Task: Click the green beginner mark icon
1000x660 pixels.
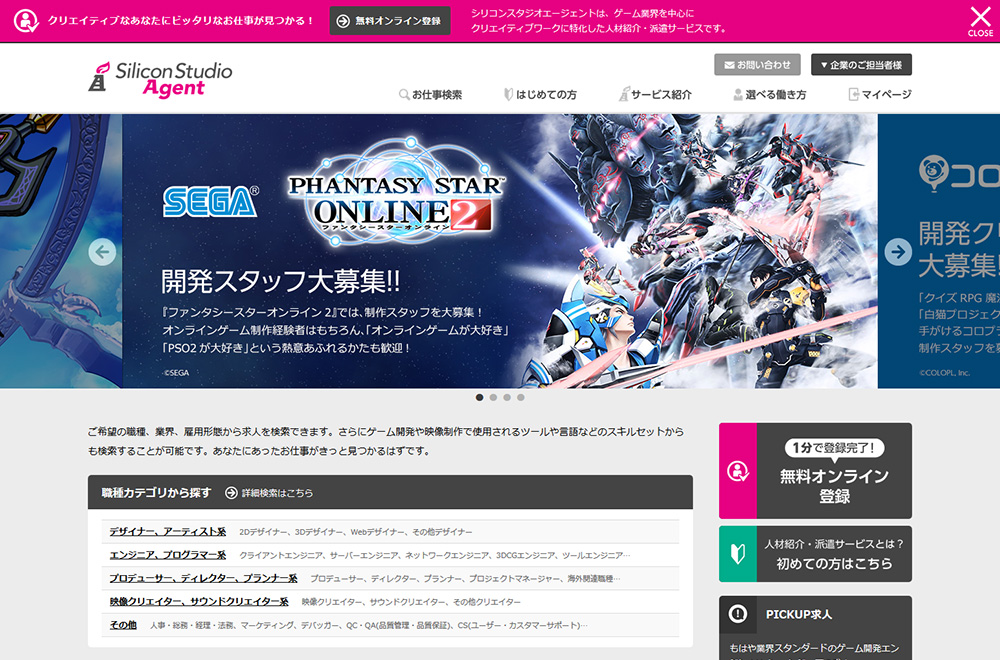Action: (x=738, y=554)
